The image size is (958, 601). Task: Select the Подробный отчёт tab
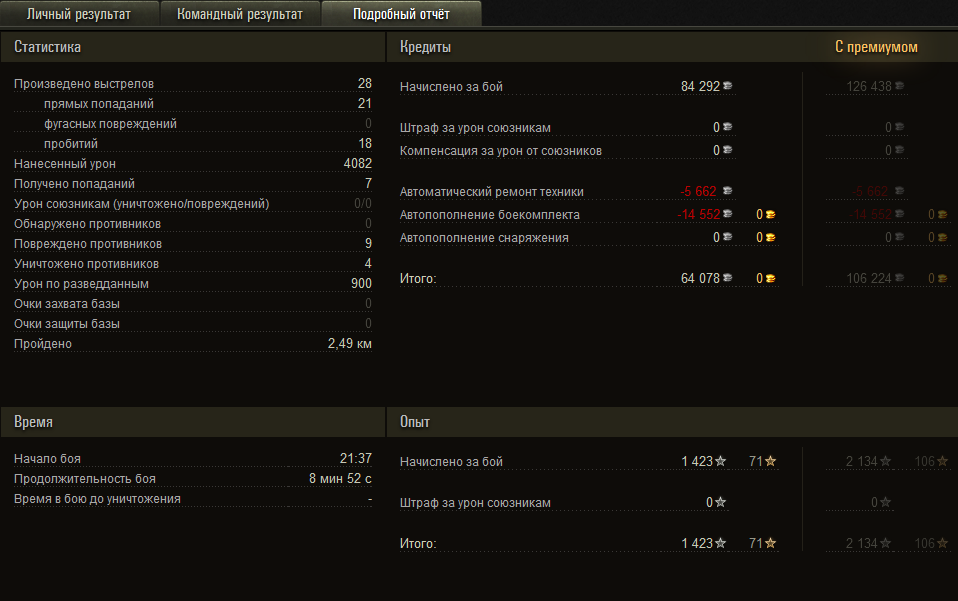(x=401, y=14)
